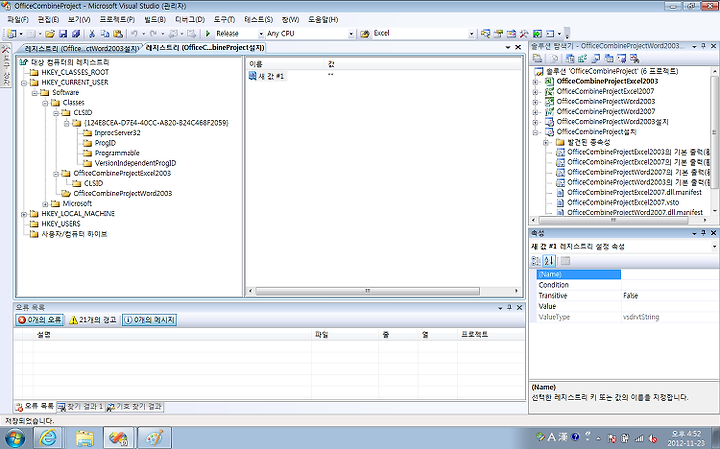Screen dimensions: 720x449
Task: Toggle the 21 warnings filter button
Action: click(93, 320)
